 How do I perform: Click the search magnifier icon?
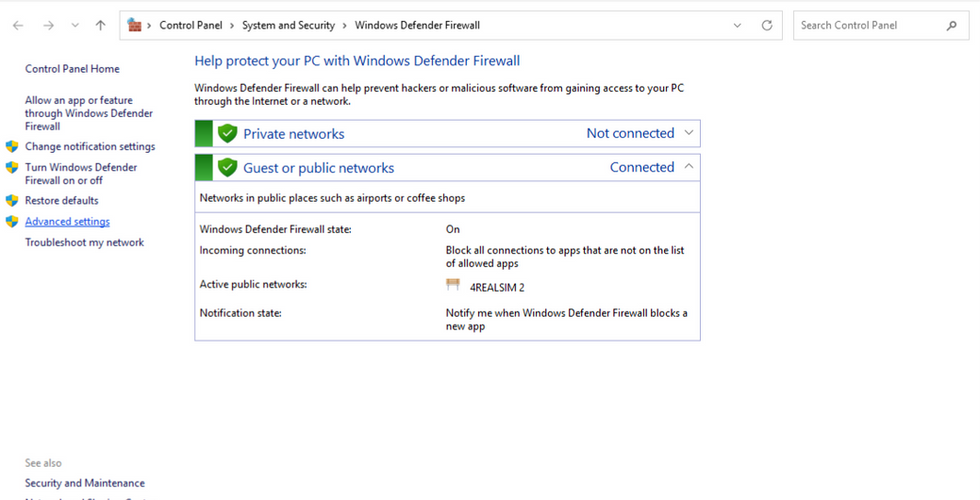tap(952, 26)
